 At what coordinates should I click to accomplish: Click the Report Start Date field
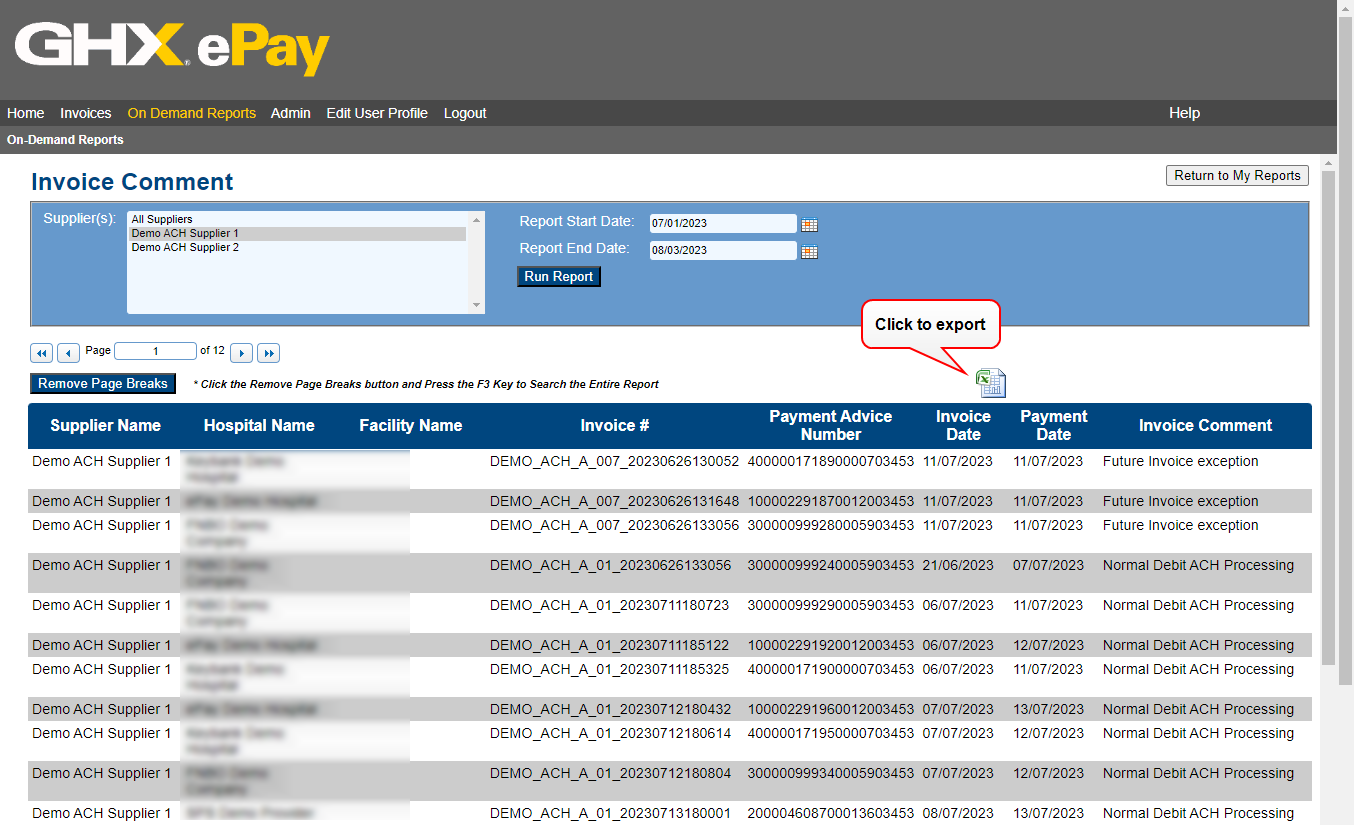722,224
